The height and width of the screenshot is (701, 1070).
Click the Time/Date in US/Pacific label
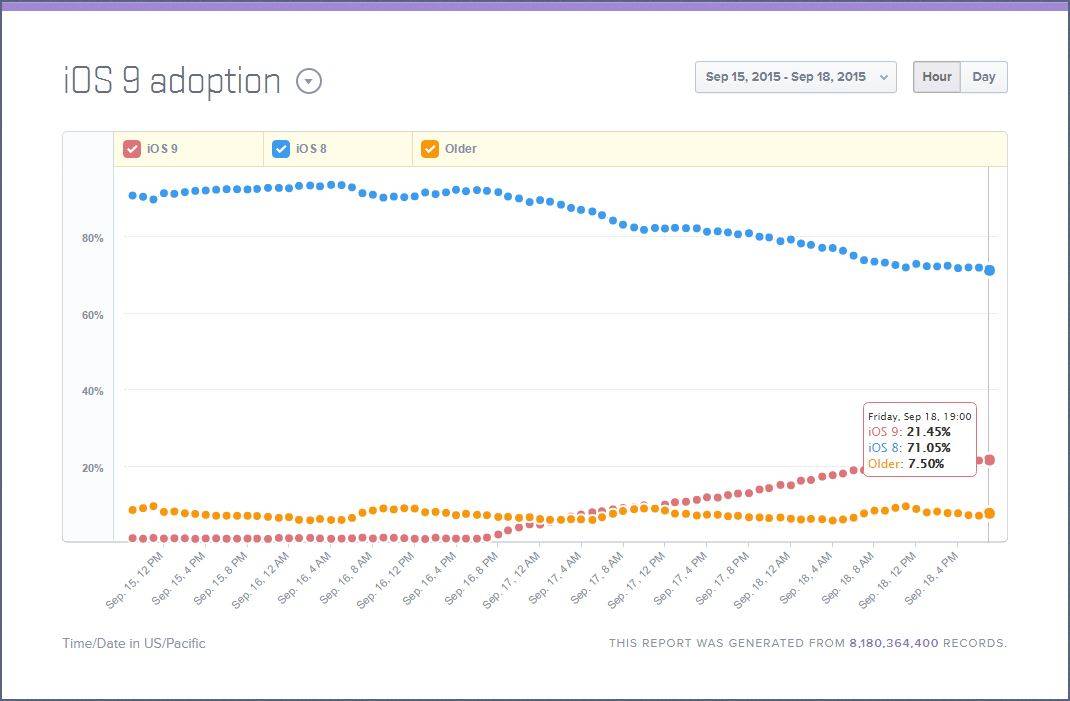coord(133,643)
